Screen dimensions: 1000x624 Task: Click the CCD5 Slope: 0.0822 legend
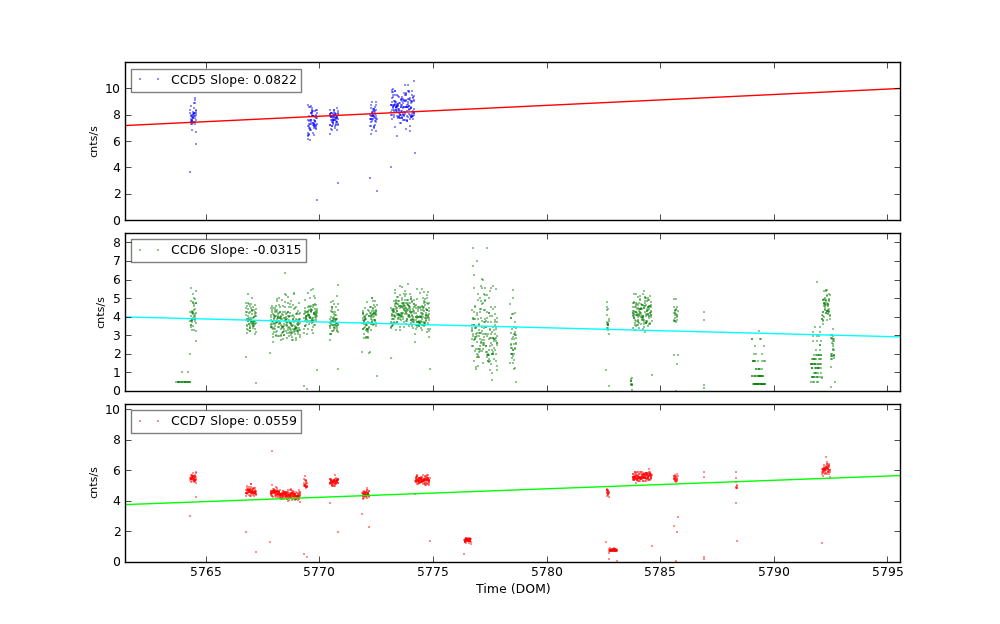click(216, 80)
